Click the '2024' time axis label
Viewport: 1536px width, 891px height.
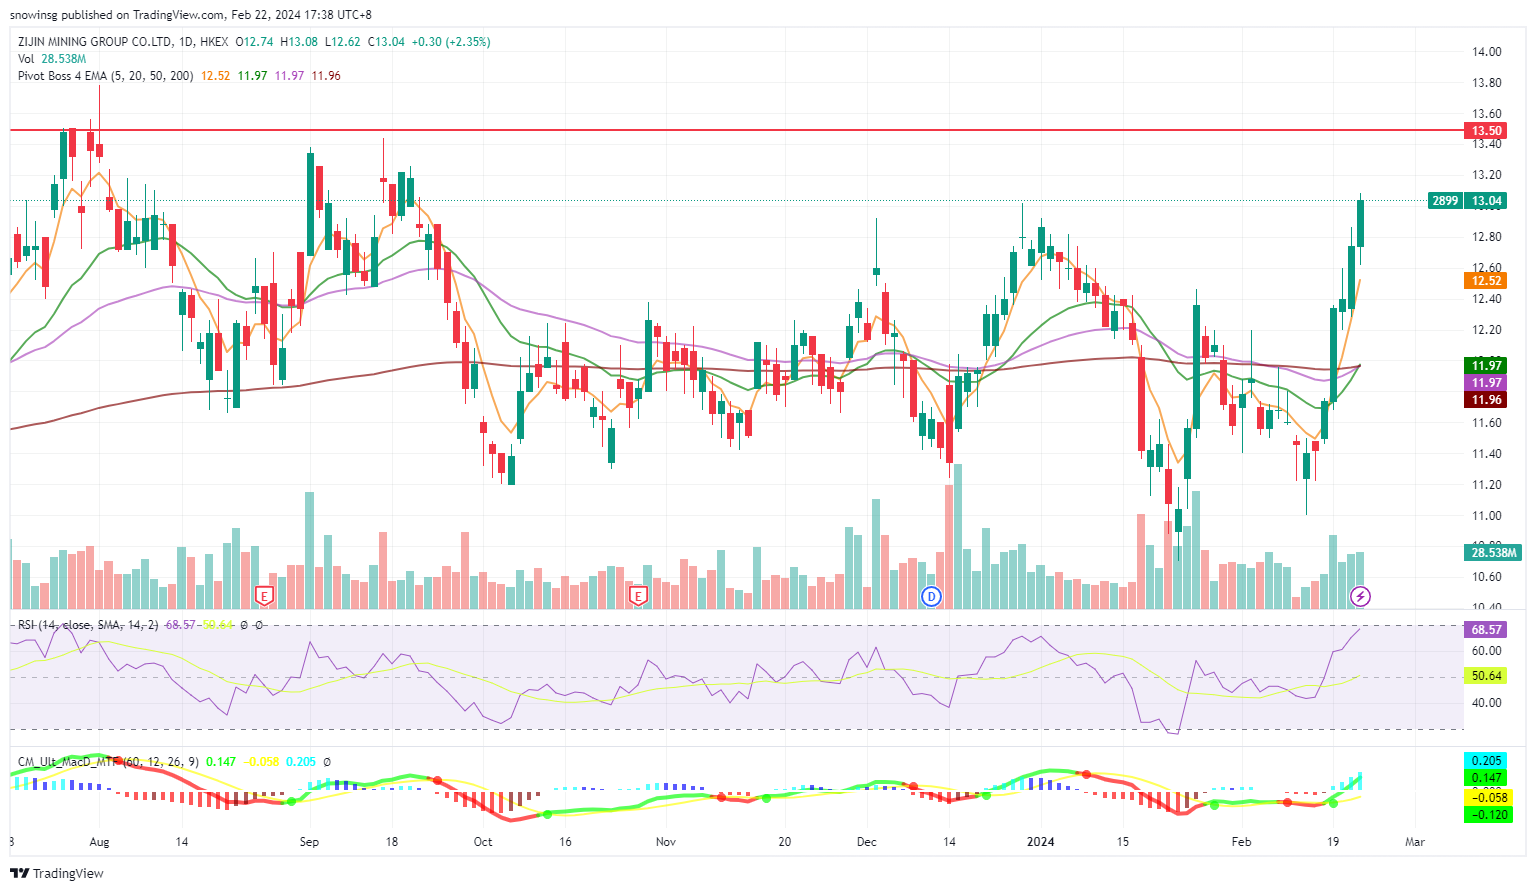point(1041,842)
